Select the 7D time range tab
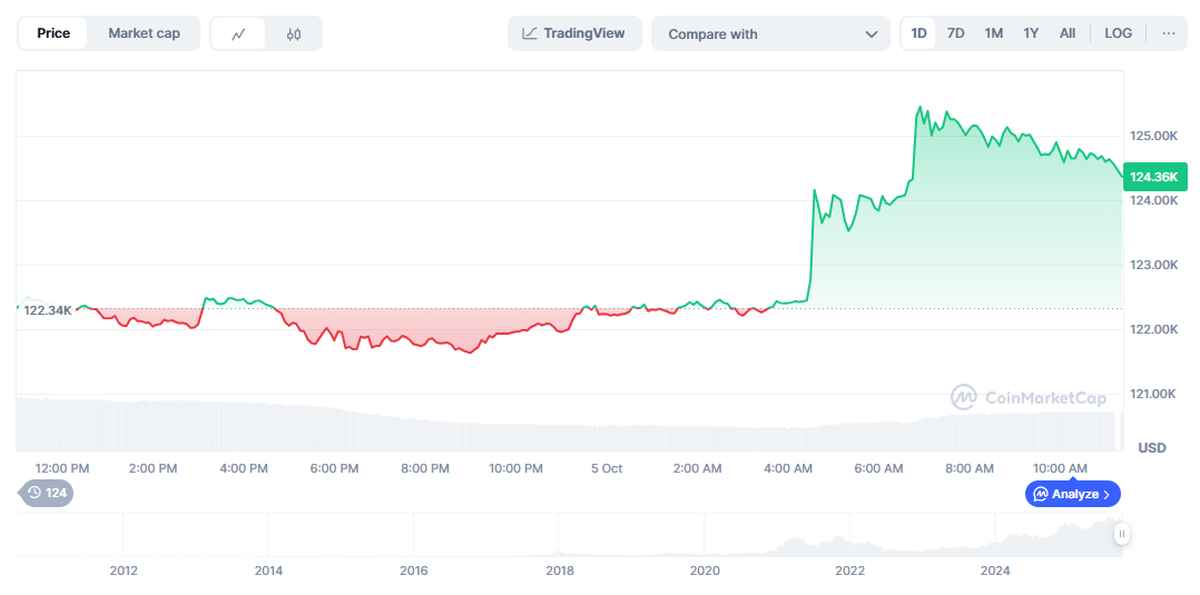This screenshot has width=1200, height=595. pos(956,33)
